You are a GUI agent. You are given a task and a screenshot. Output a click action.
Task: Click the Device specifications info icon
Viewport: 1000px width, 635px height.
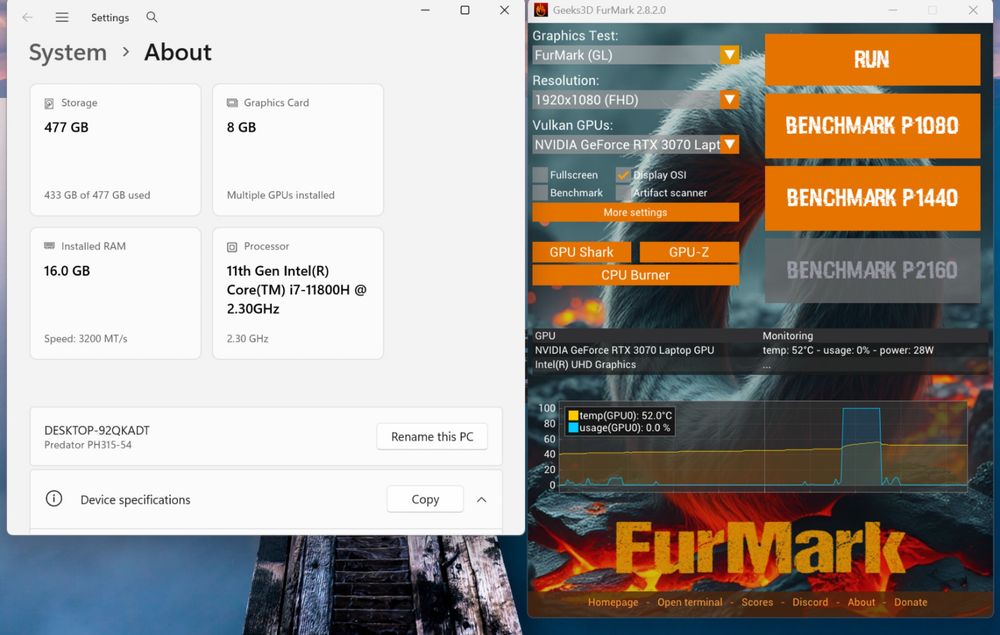click(x=54, y=499)
